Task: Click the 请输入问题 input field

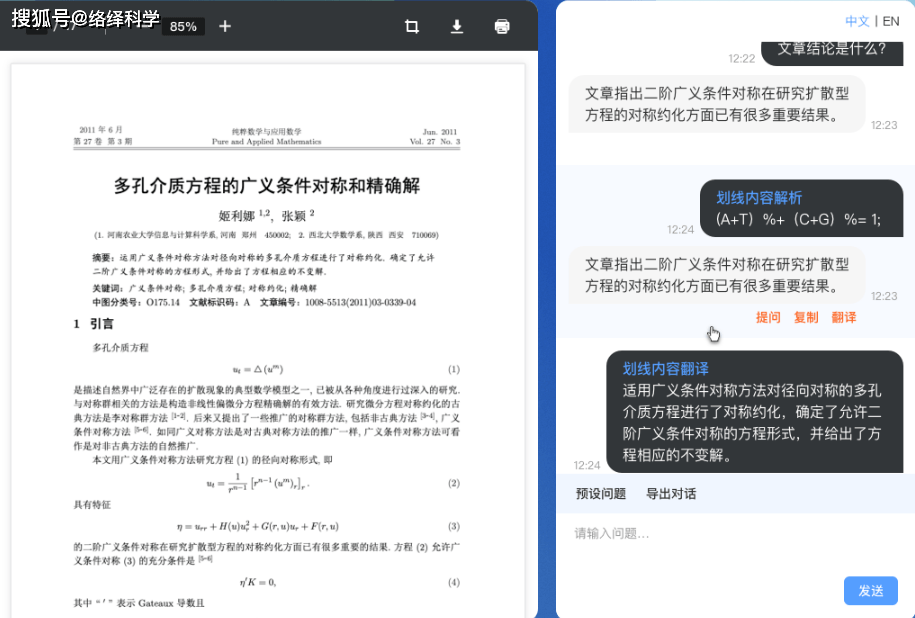Action: (x=700, y=533)
